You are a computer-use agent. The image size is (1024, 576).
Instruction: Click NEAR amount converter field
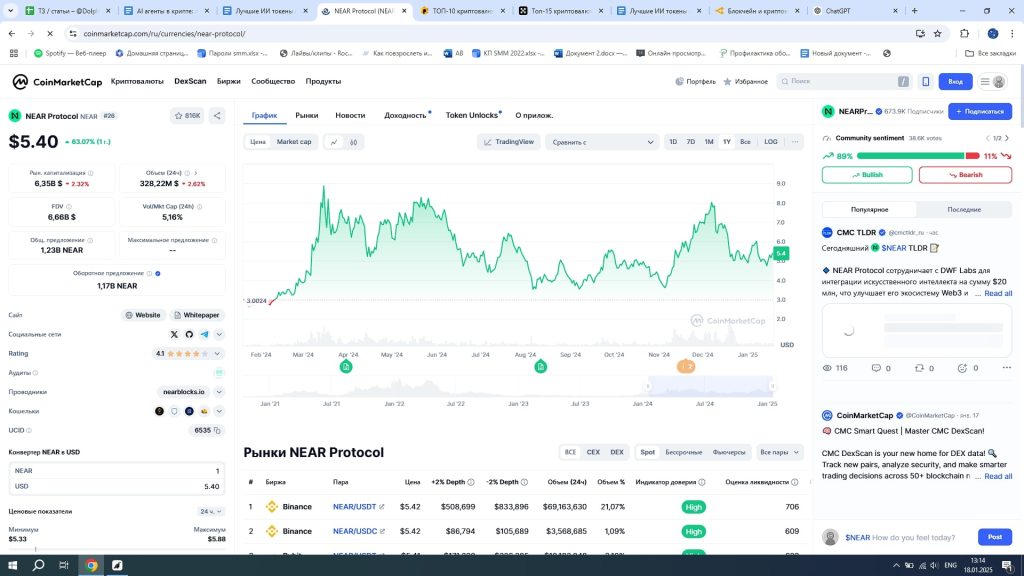coord(117,471)
